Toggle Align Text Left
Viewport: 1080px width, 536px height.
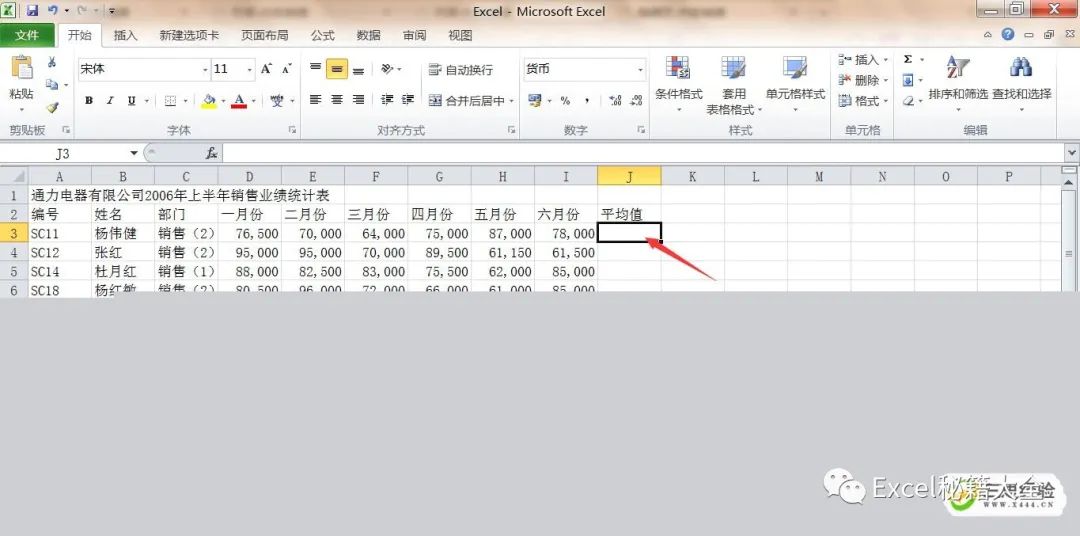click(315, 100)
